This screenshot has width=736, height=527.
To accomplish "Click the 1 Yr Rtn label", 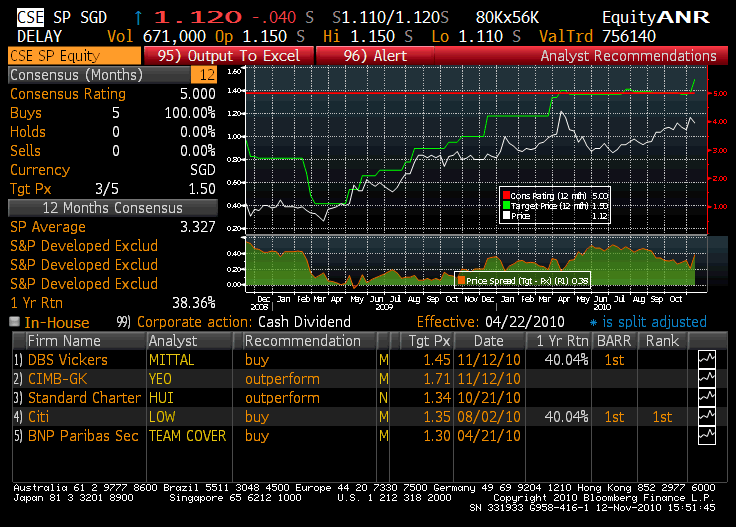I will point(37,303).
